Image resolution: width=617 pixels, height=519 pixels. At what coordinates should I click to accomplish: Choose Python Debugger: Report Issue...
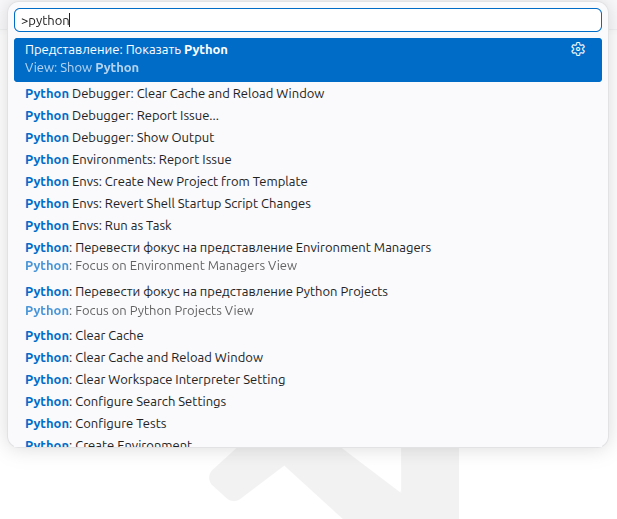[x=308, y=116]
